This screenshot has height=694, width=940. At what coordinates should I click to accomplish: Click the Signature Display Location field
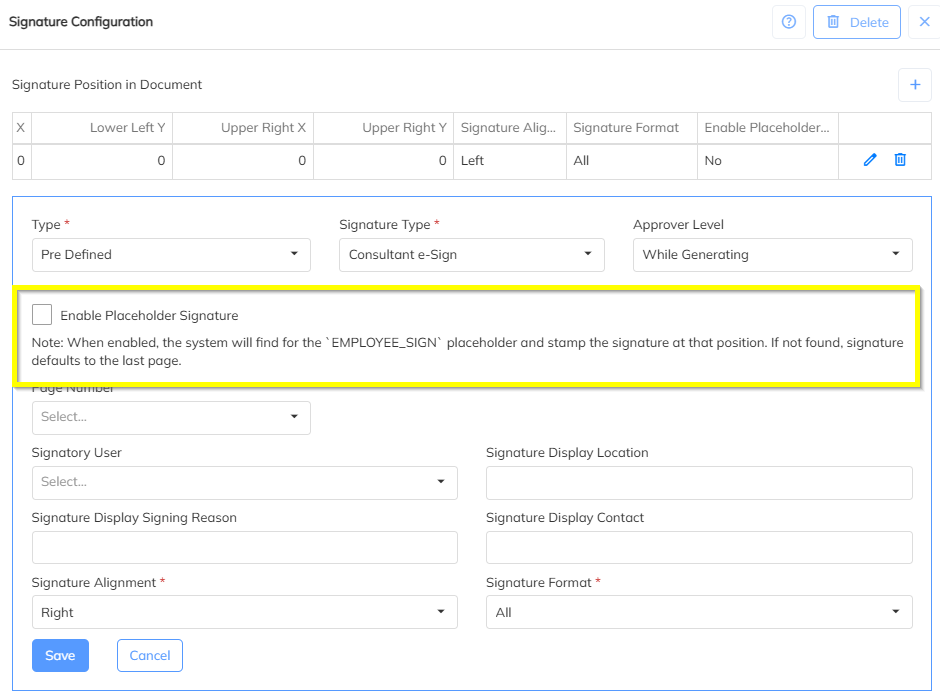tap(699, 482)
